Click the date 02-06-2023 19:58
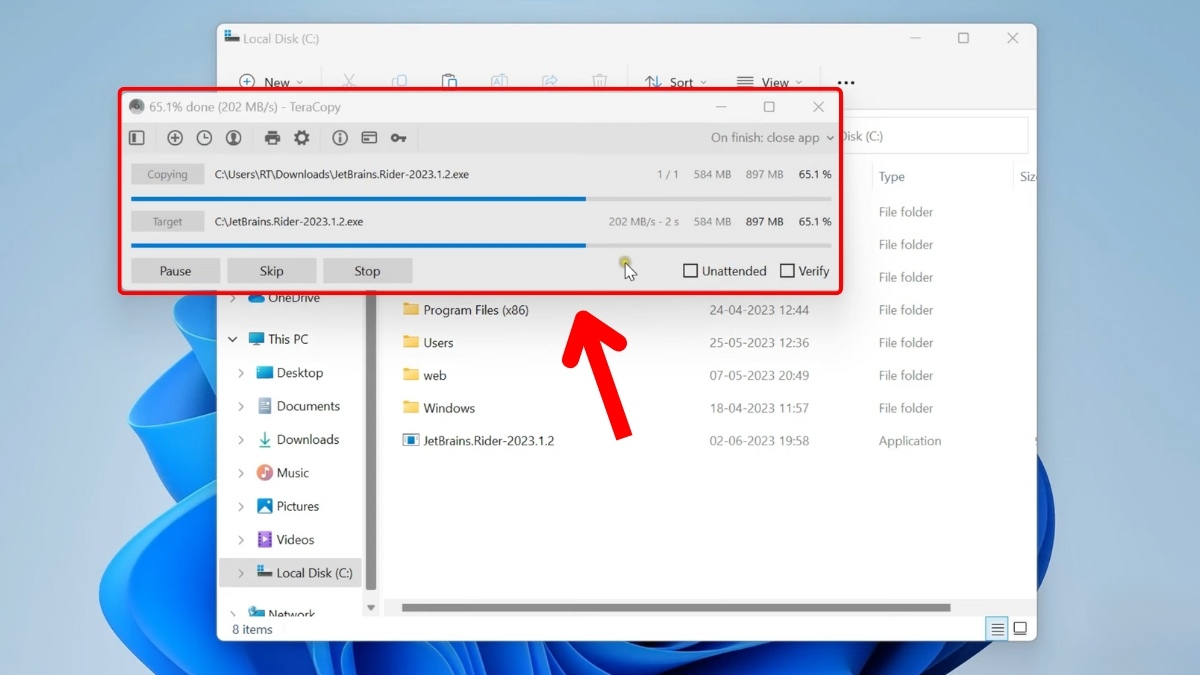 tap(759, 441)
